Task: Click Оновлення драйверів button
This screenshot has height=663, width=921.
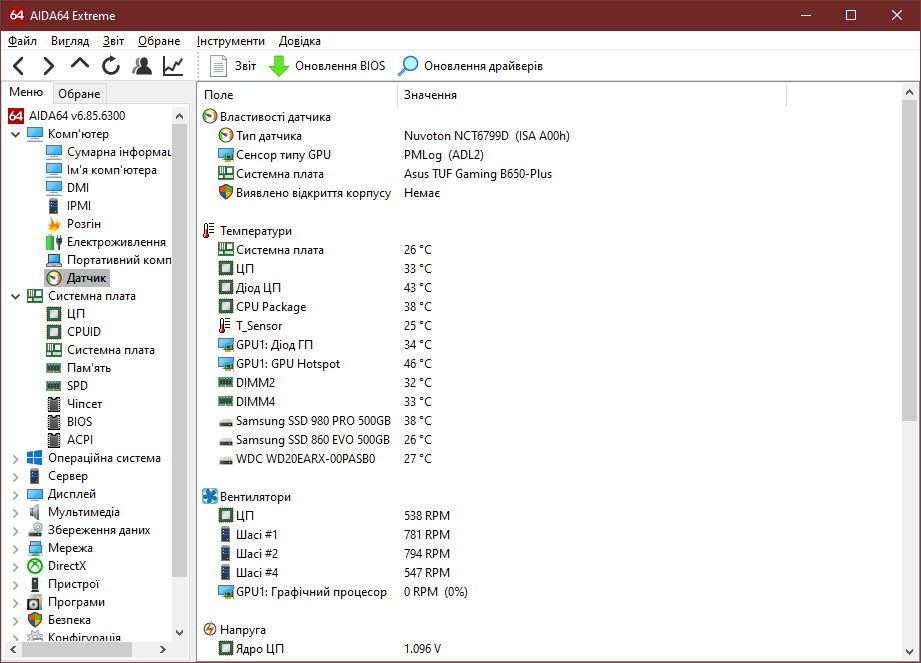Action: tap(470, 66)
